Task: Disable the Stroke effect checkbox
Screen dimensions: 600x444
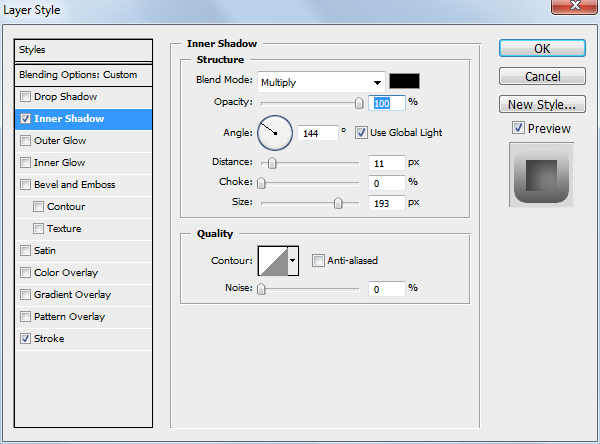Action: [26, 339]
